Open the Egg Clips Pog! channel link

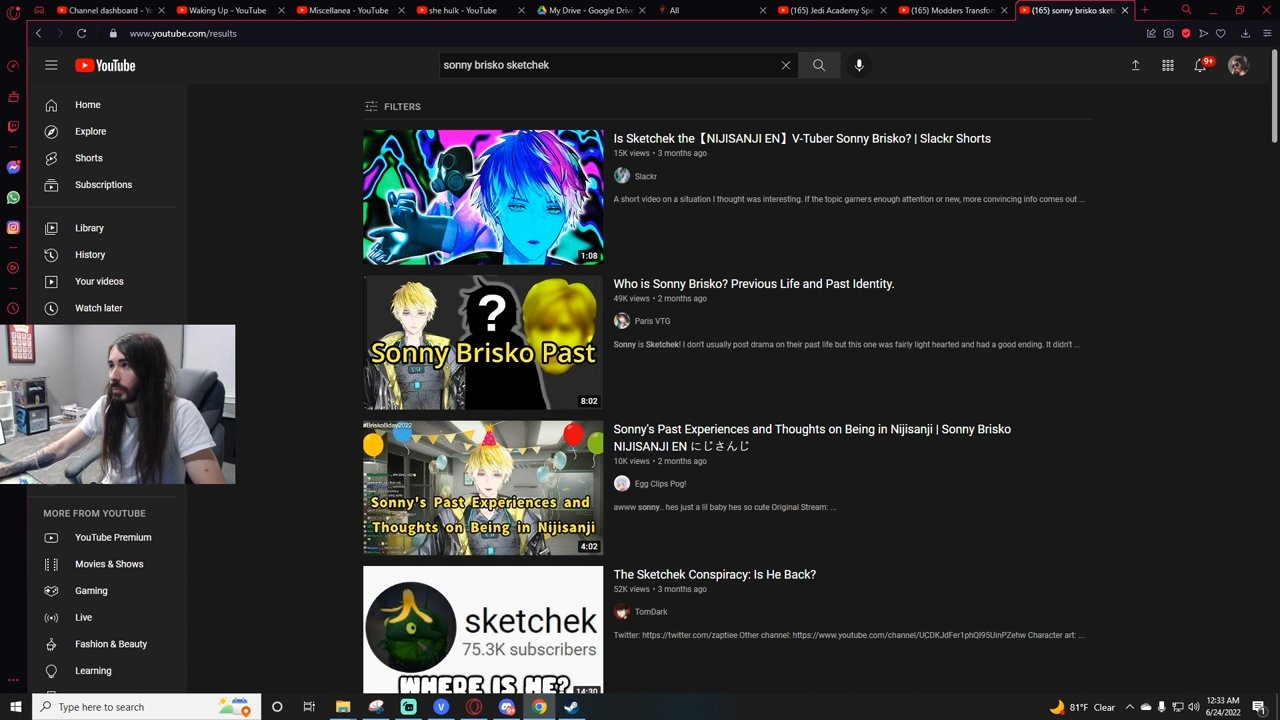(x=660, y=484)
